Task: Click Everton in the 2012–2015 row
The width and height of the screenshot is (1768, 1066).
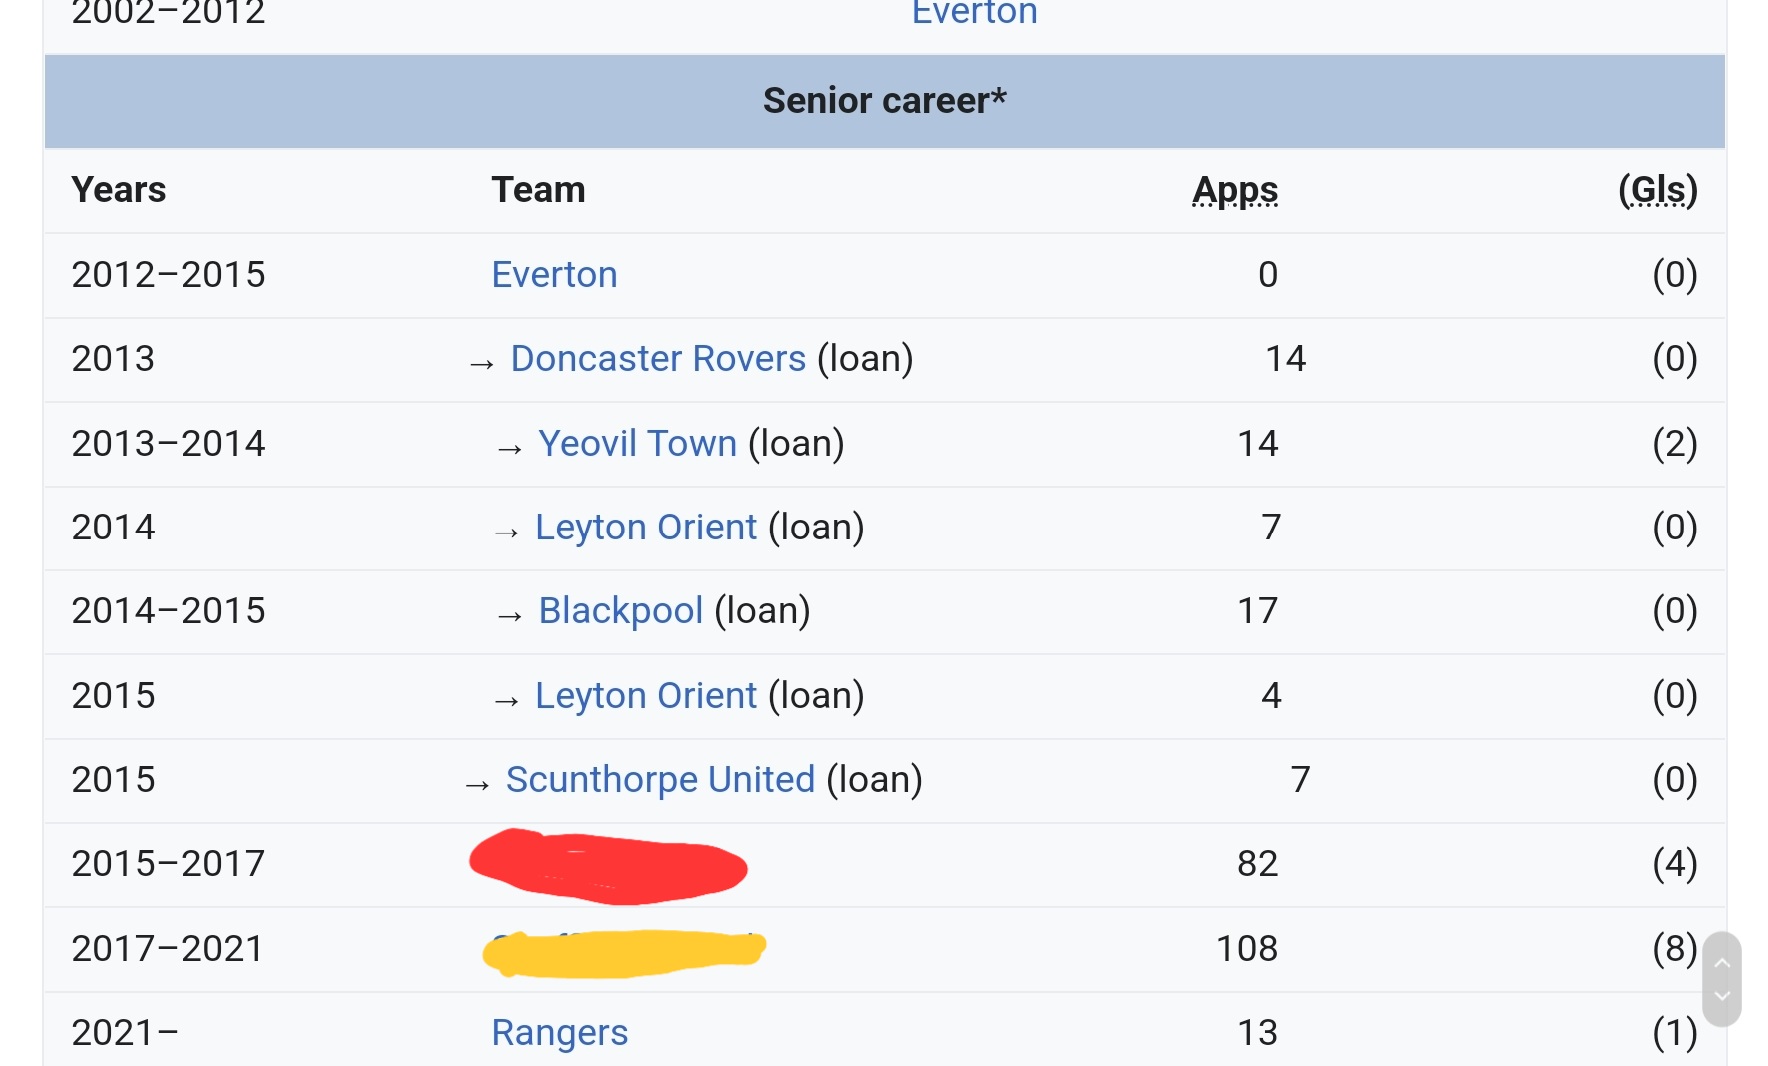Action: (x=554, y=274)
